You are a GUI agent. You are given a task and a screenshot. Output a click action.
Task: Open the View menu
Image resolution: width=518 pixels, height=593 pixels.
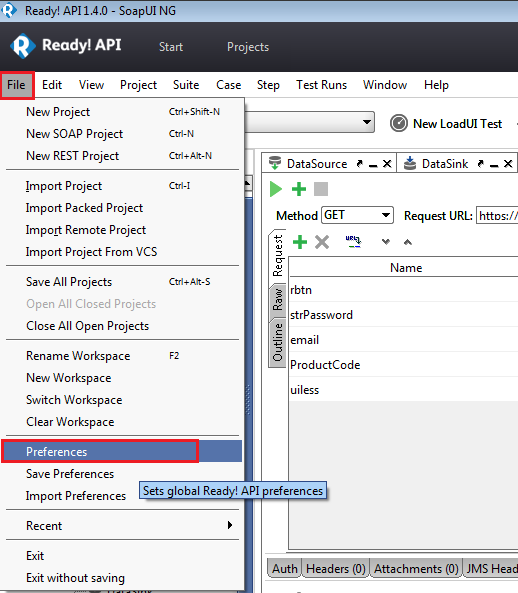[91, 85]
